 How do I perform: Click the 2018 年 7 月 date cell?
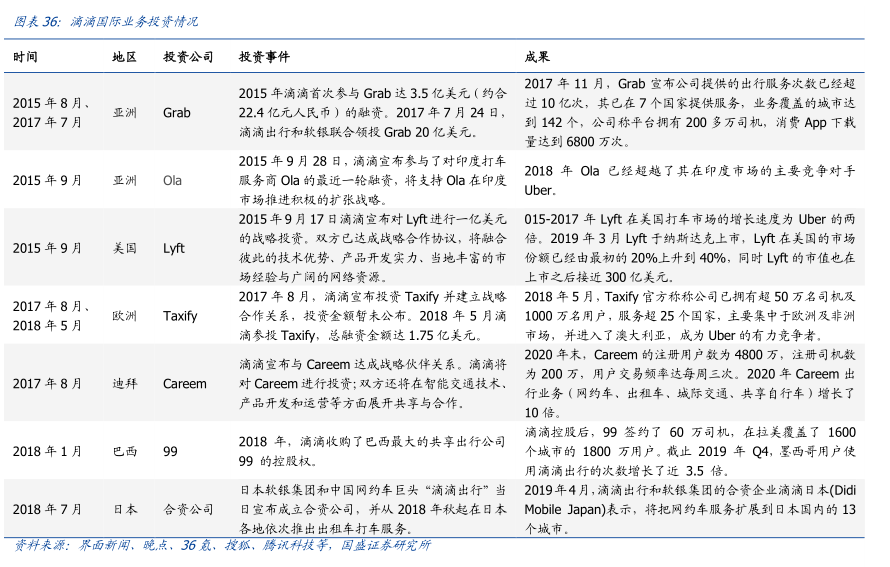coord(47,509)
